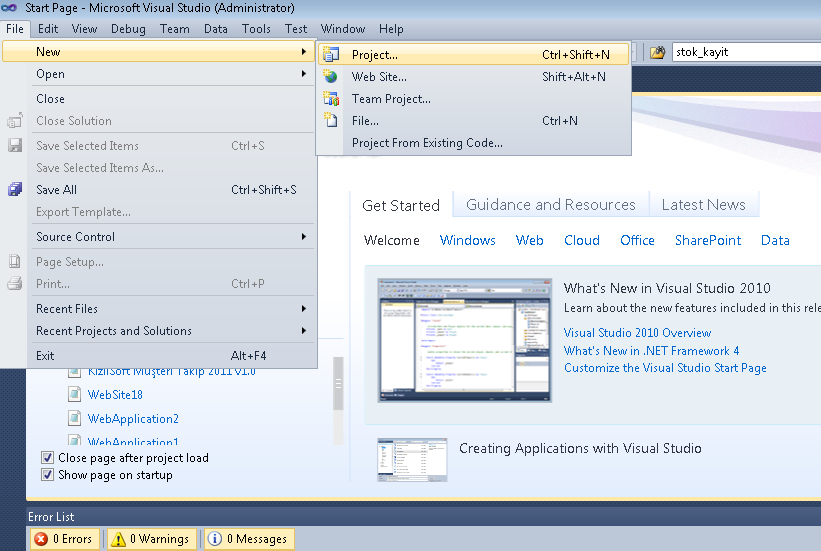Screen dimensions: 821x551
Task: Click the new File page icon
Action: pos(330,120)
